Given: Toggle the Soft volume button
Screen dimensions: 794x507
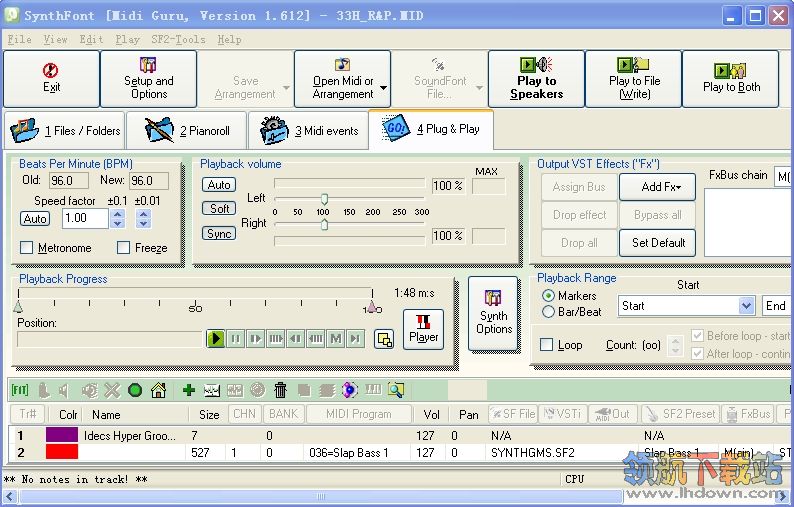Looking at the screenshot, I should pos(219,208).
